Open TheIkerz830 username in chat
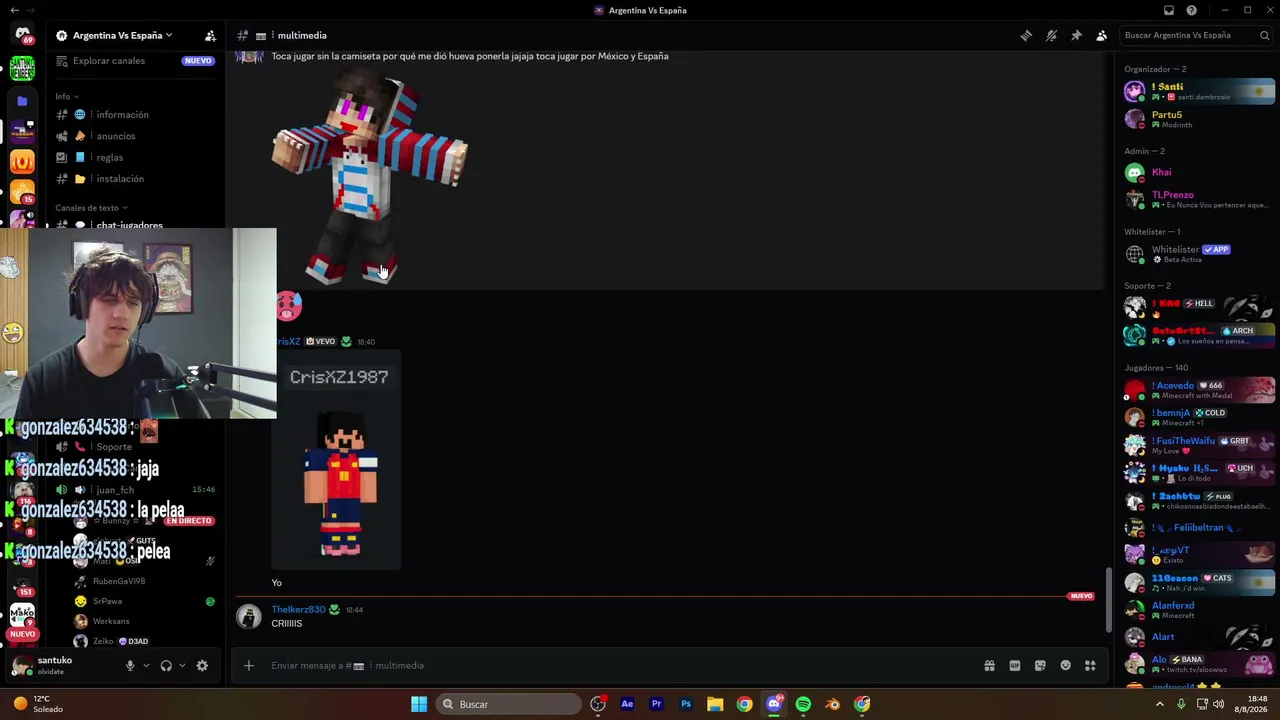The image size is (1280, 720). point(298,610)
